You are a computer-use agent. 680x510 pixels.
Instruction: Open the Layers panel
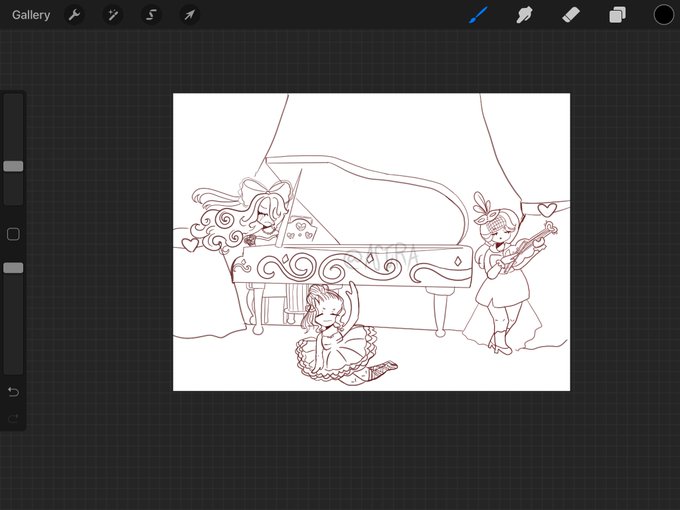pyautogui.click(x=617, y=15)
